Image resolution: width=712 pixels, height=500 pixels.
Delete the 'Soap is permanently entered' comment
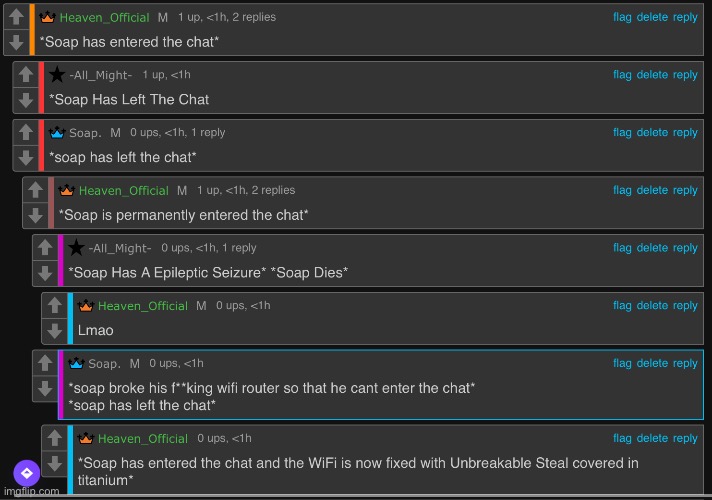point(652,190)
